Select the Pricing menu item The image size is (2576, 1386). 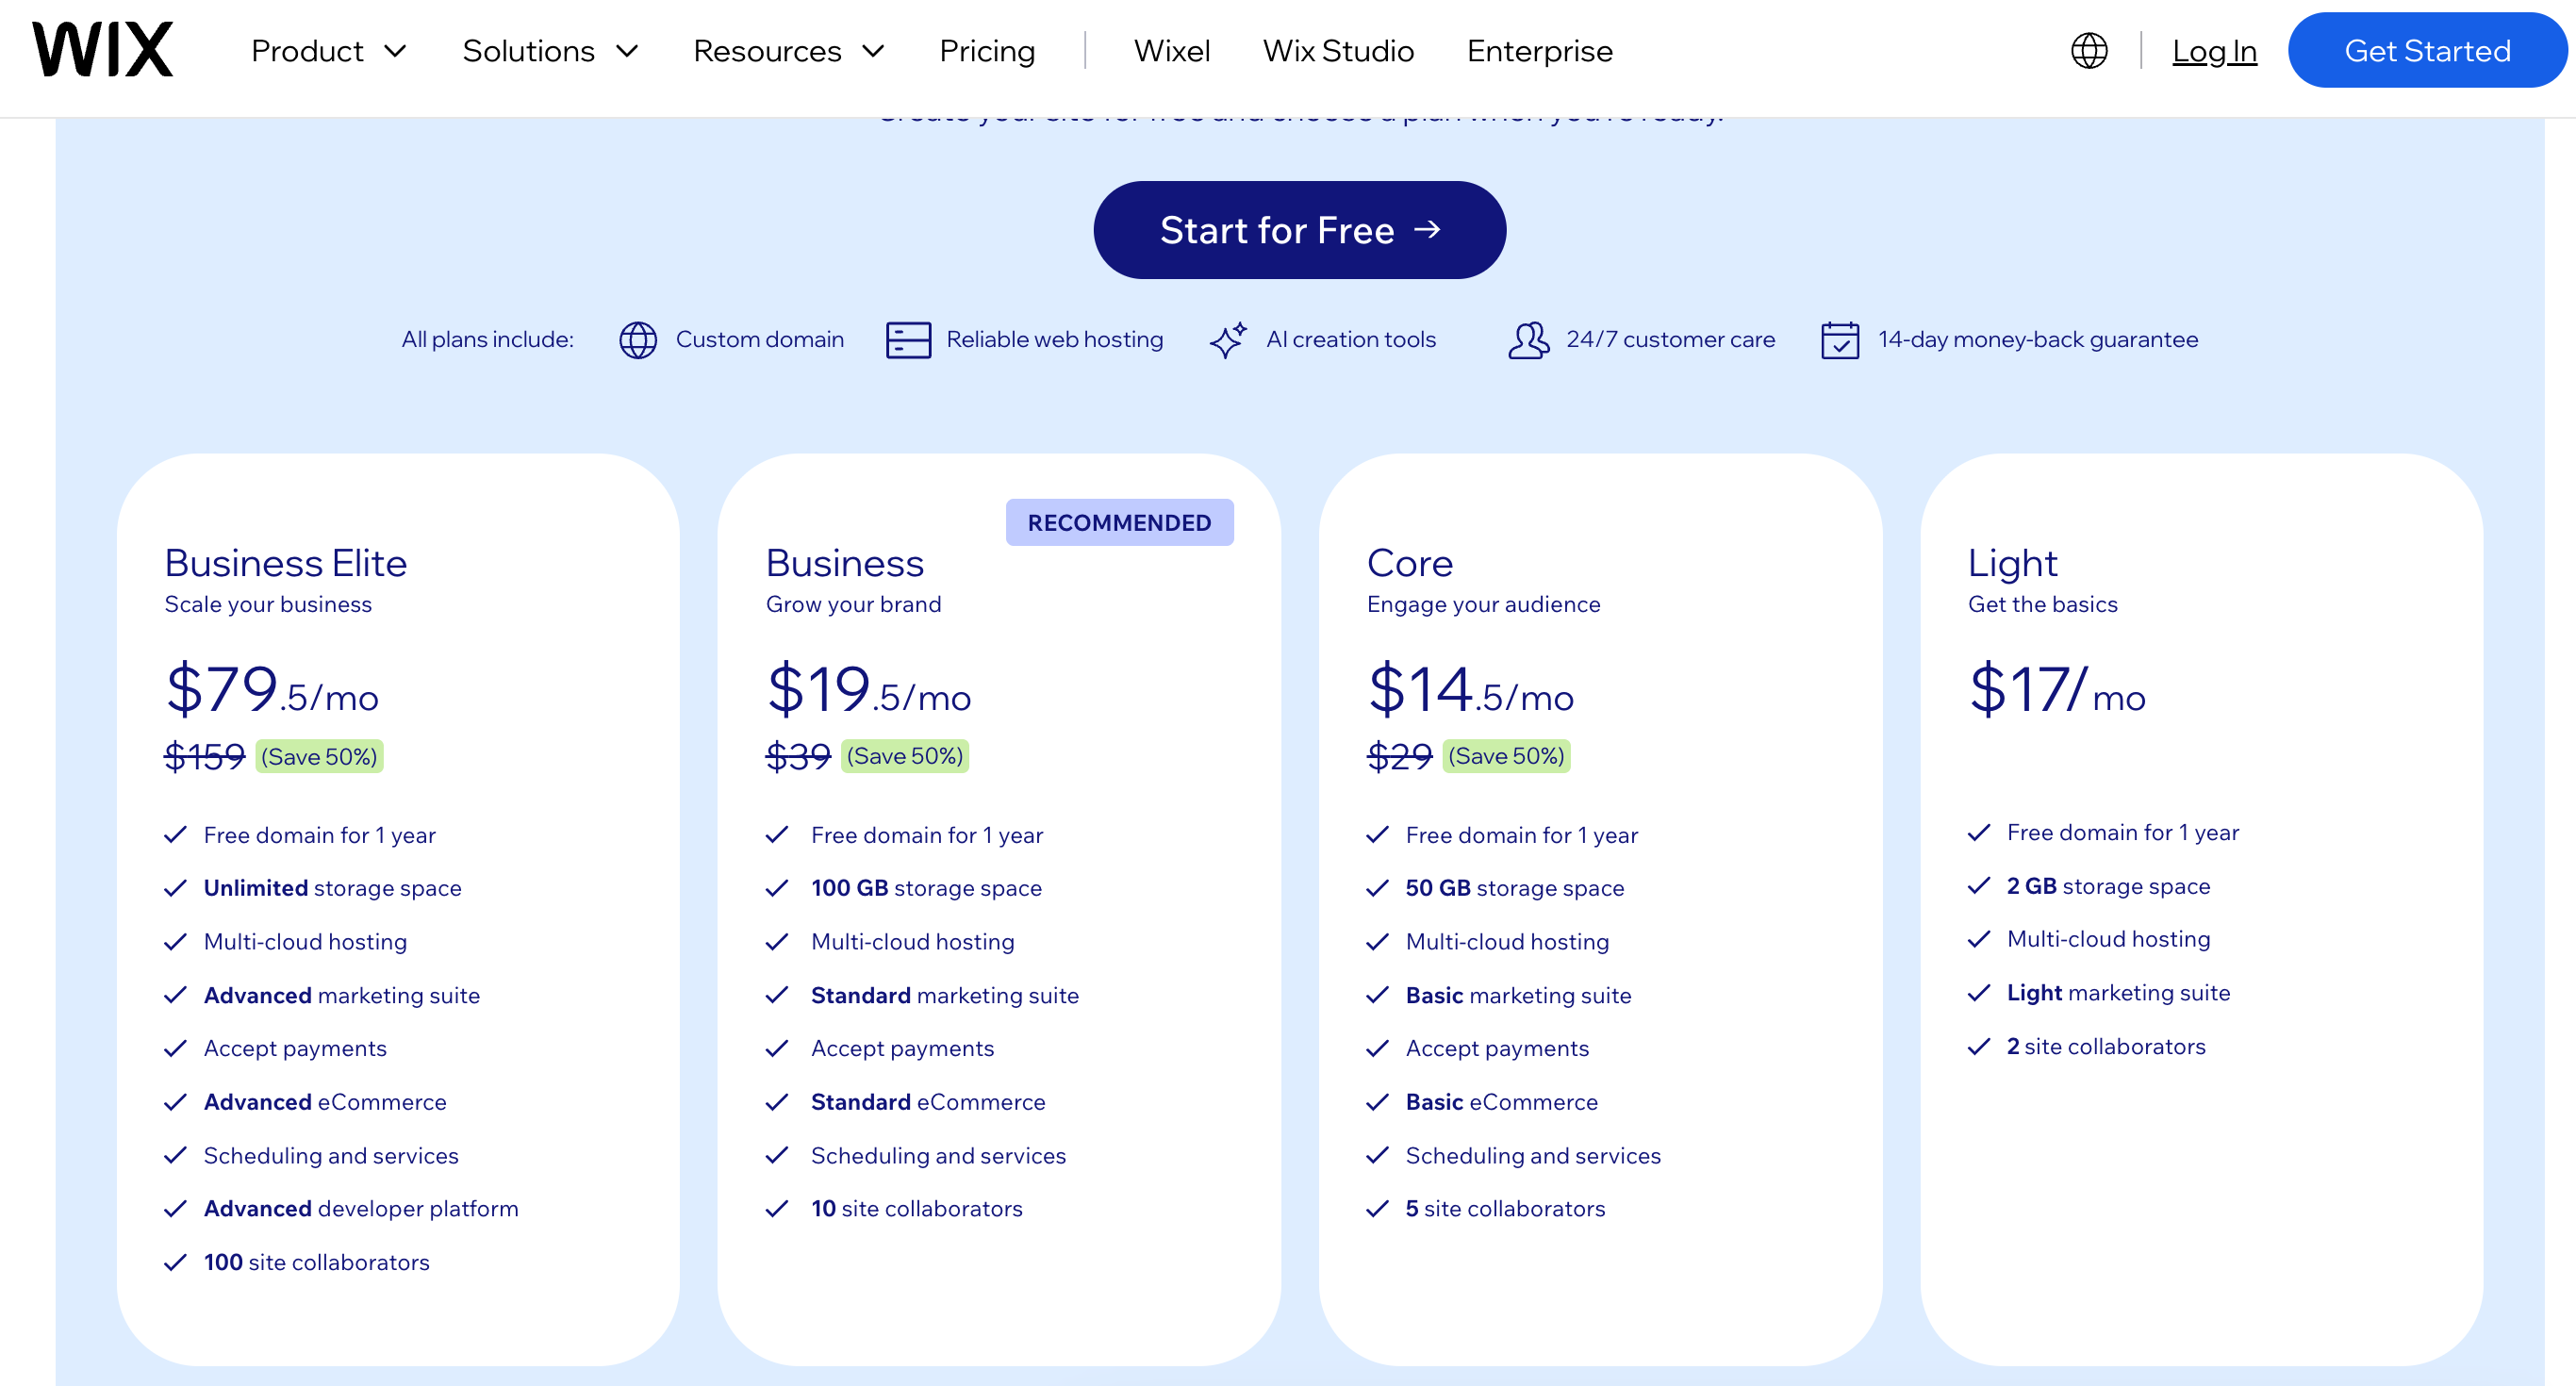coord(987,50)
